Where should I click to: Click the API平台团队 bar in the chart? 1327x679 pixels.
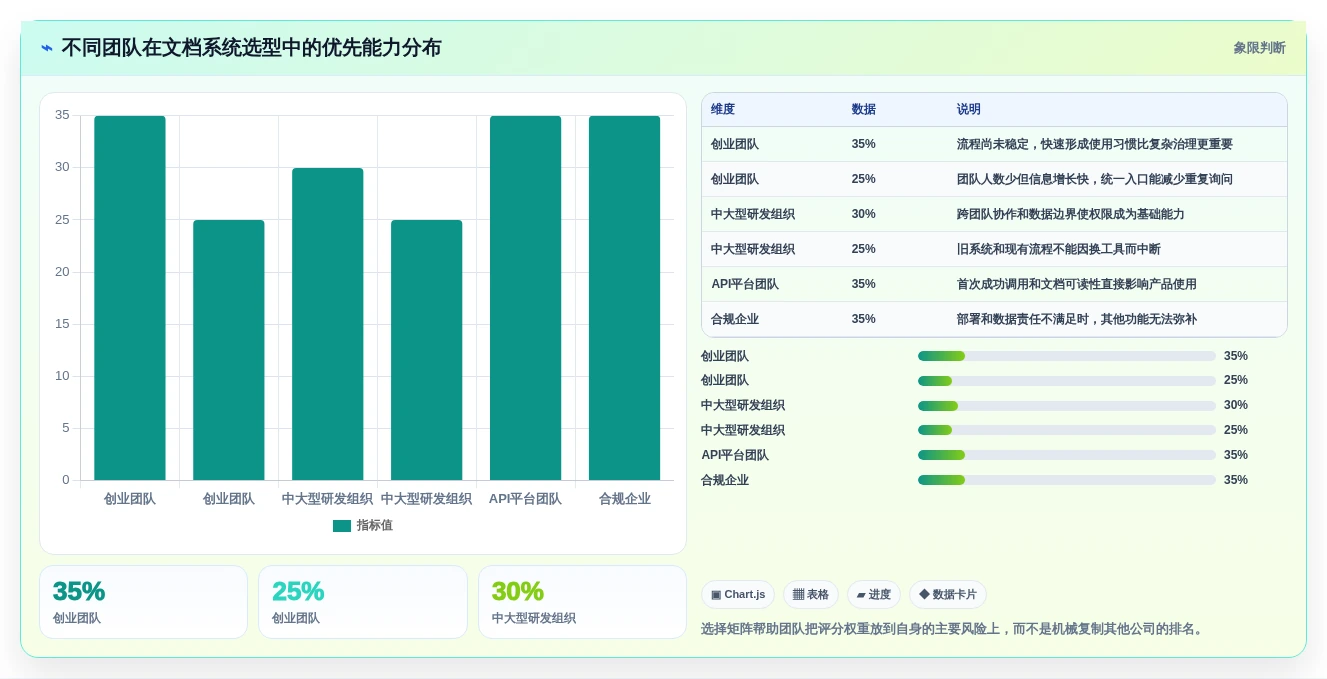pos(525,298)
